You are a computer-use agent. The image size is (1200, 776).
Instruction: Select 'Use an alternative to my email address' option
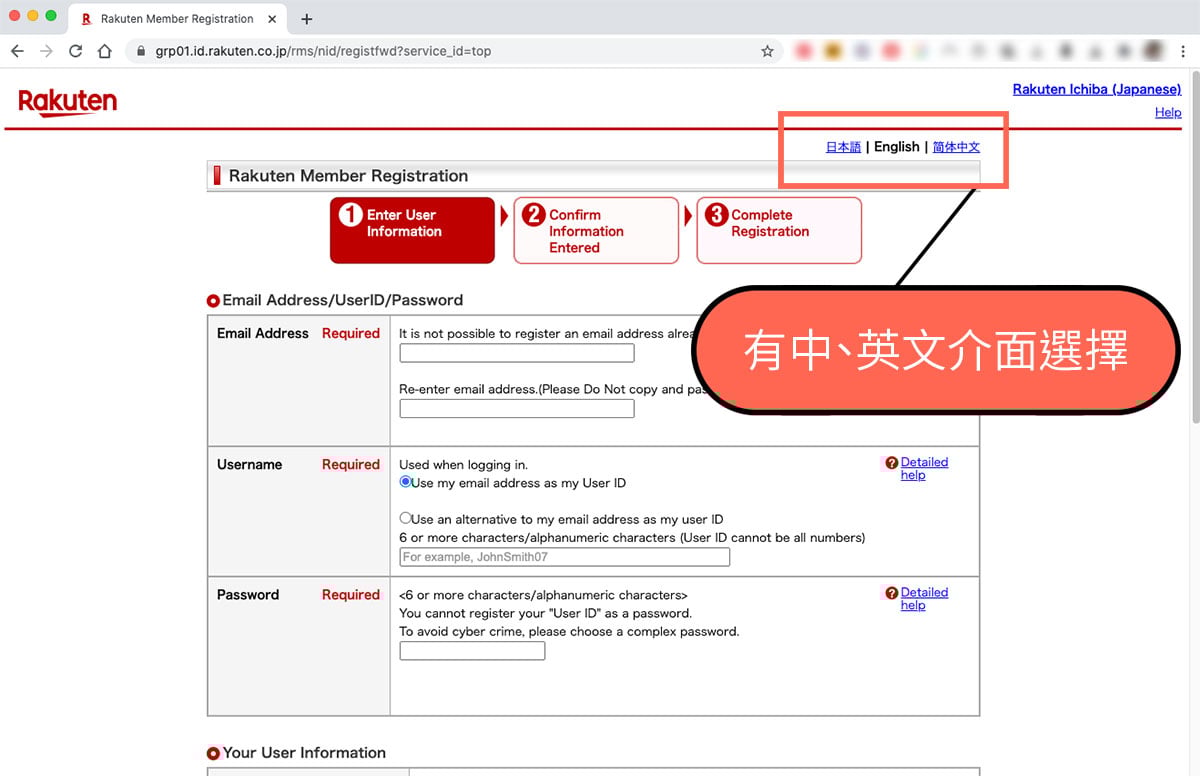405,518
